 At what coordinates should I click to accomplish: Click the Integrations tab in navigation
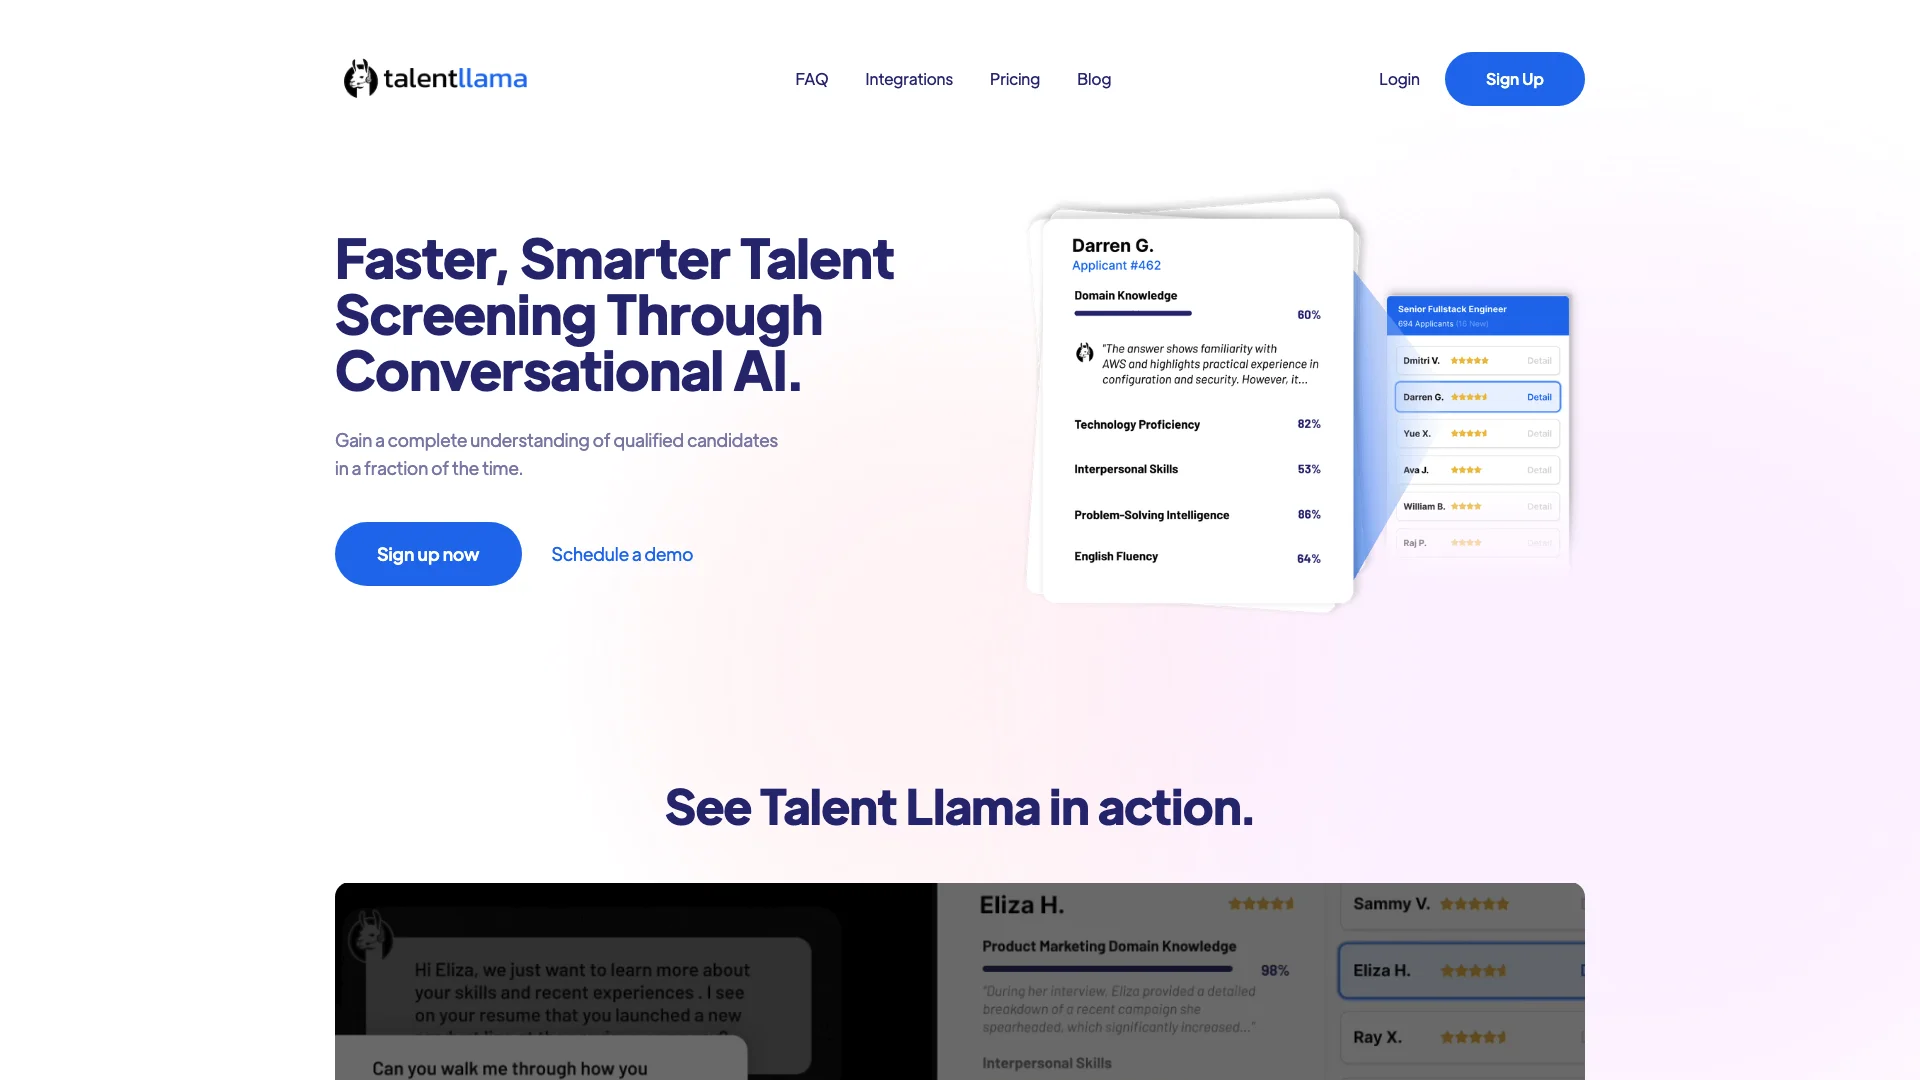tap(909, 78)
